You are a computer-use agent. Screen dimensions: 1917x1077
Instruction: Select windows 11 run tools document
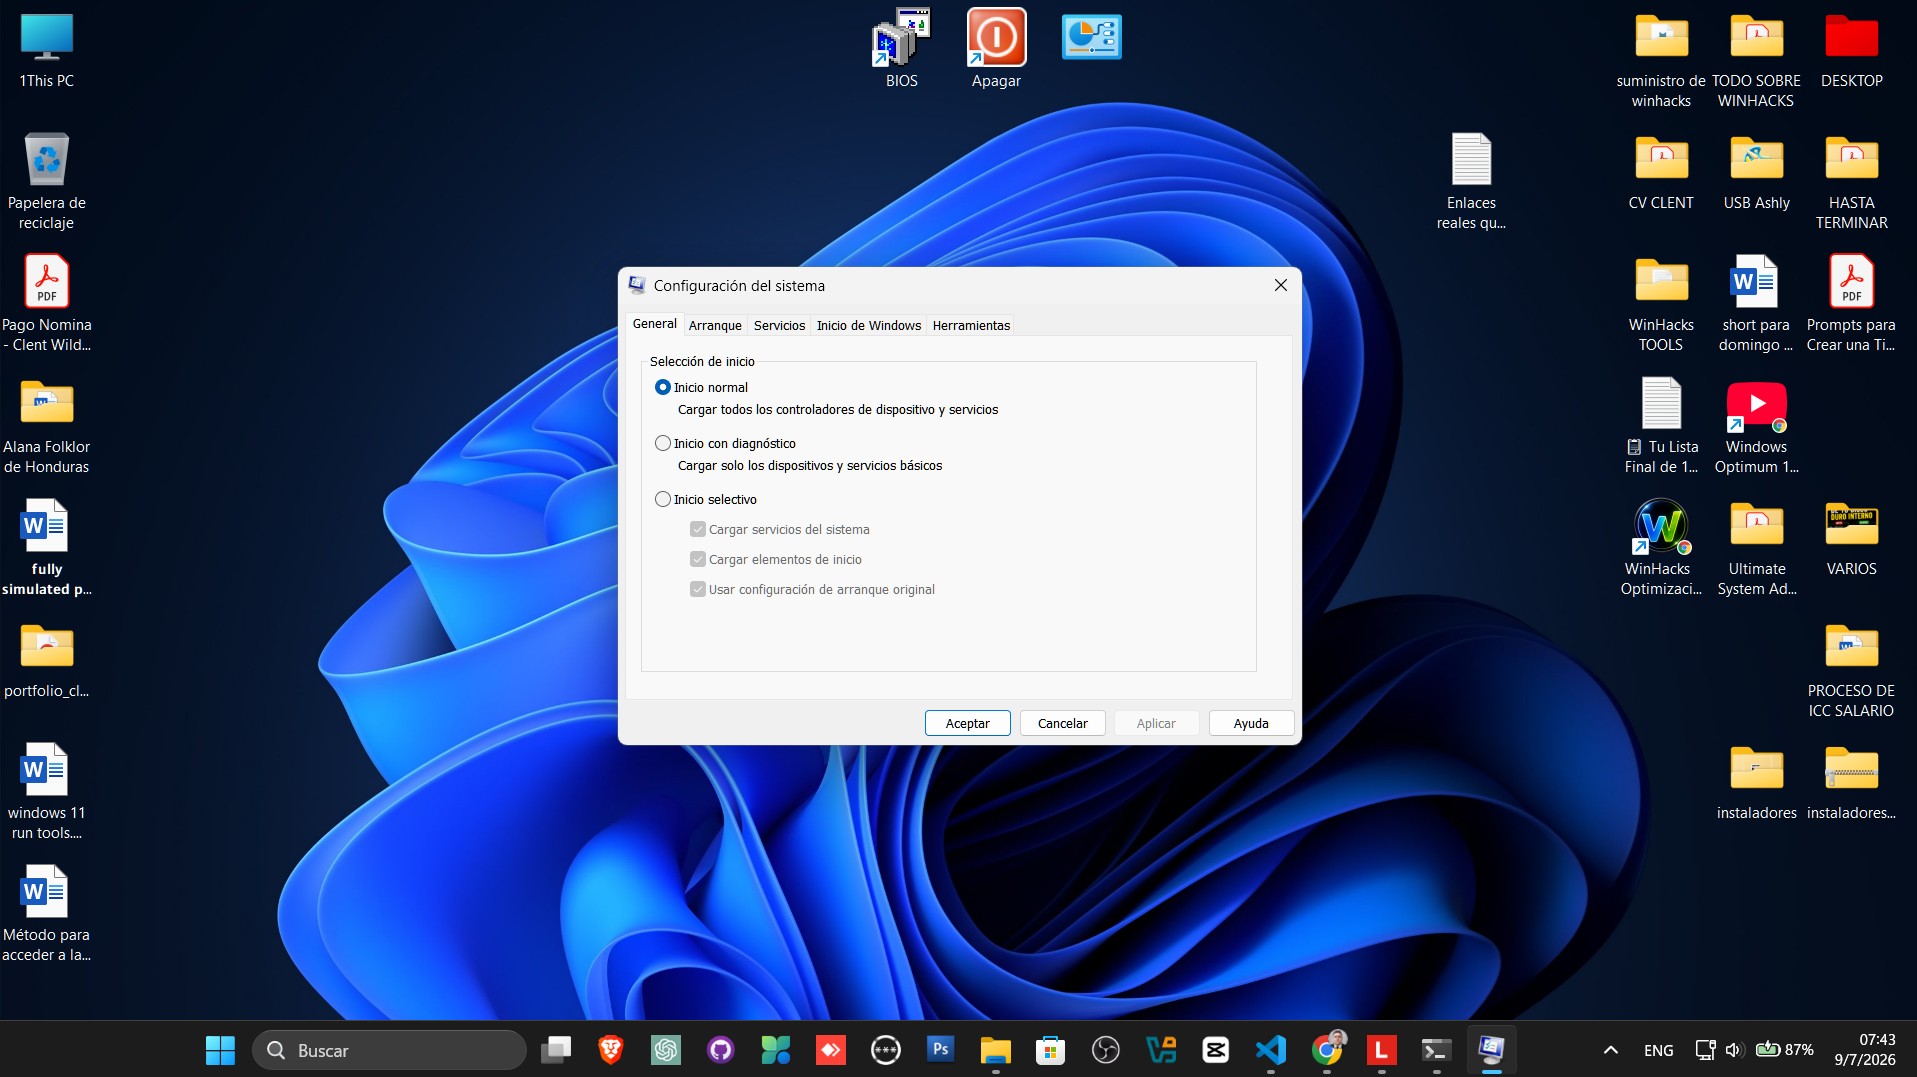(47, 790)
